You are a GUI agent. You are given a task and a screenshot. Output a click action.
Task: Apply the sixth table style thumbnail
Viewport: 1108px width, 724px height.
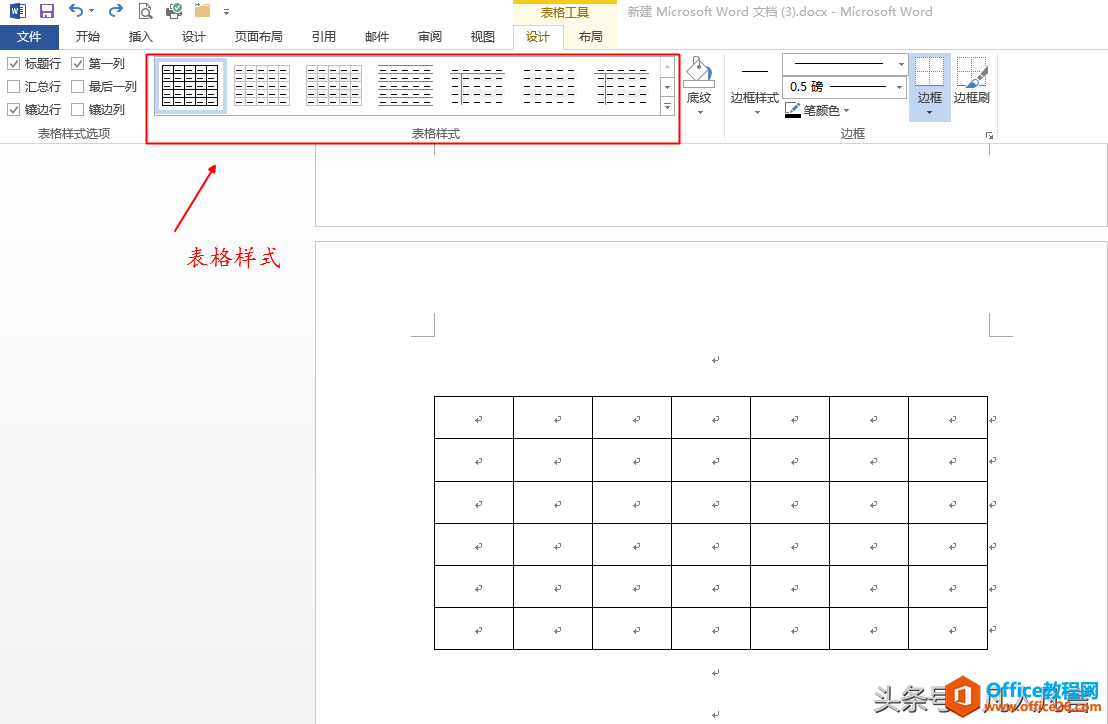pos(549,85)
